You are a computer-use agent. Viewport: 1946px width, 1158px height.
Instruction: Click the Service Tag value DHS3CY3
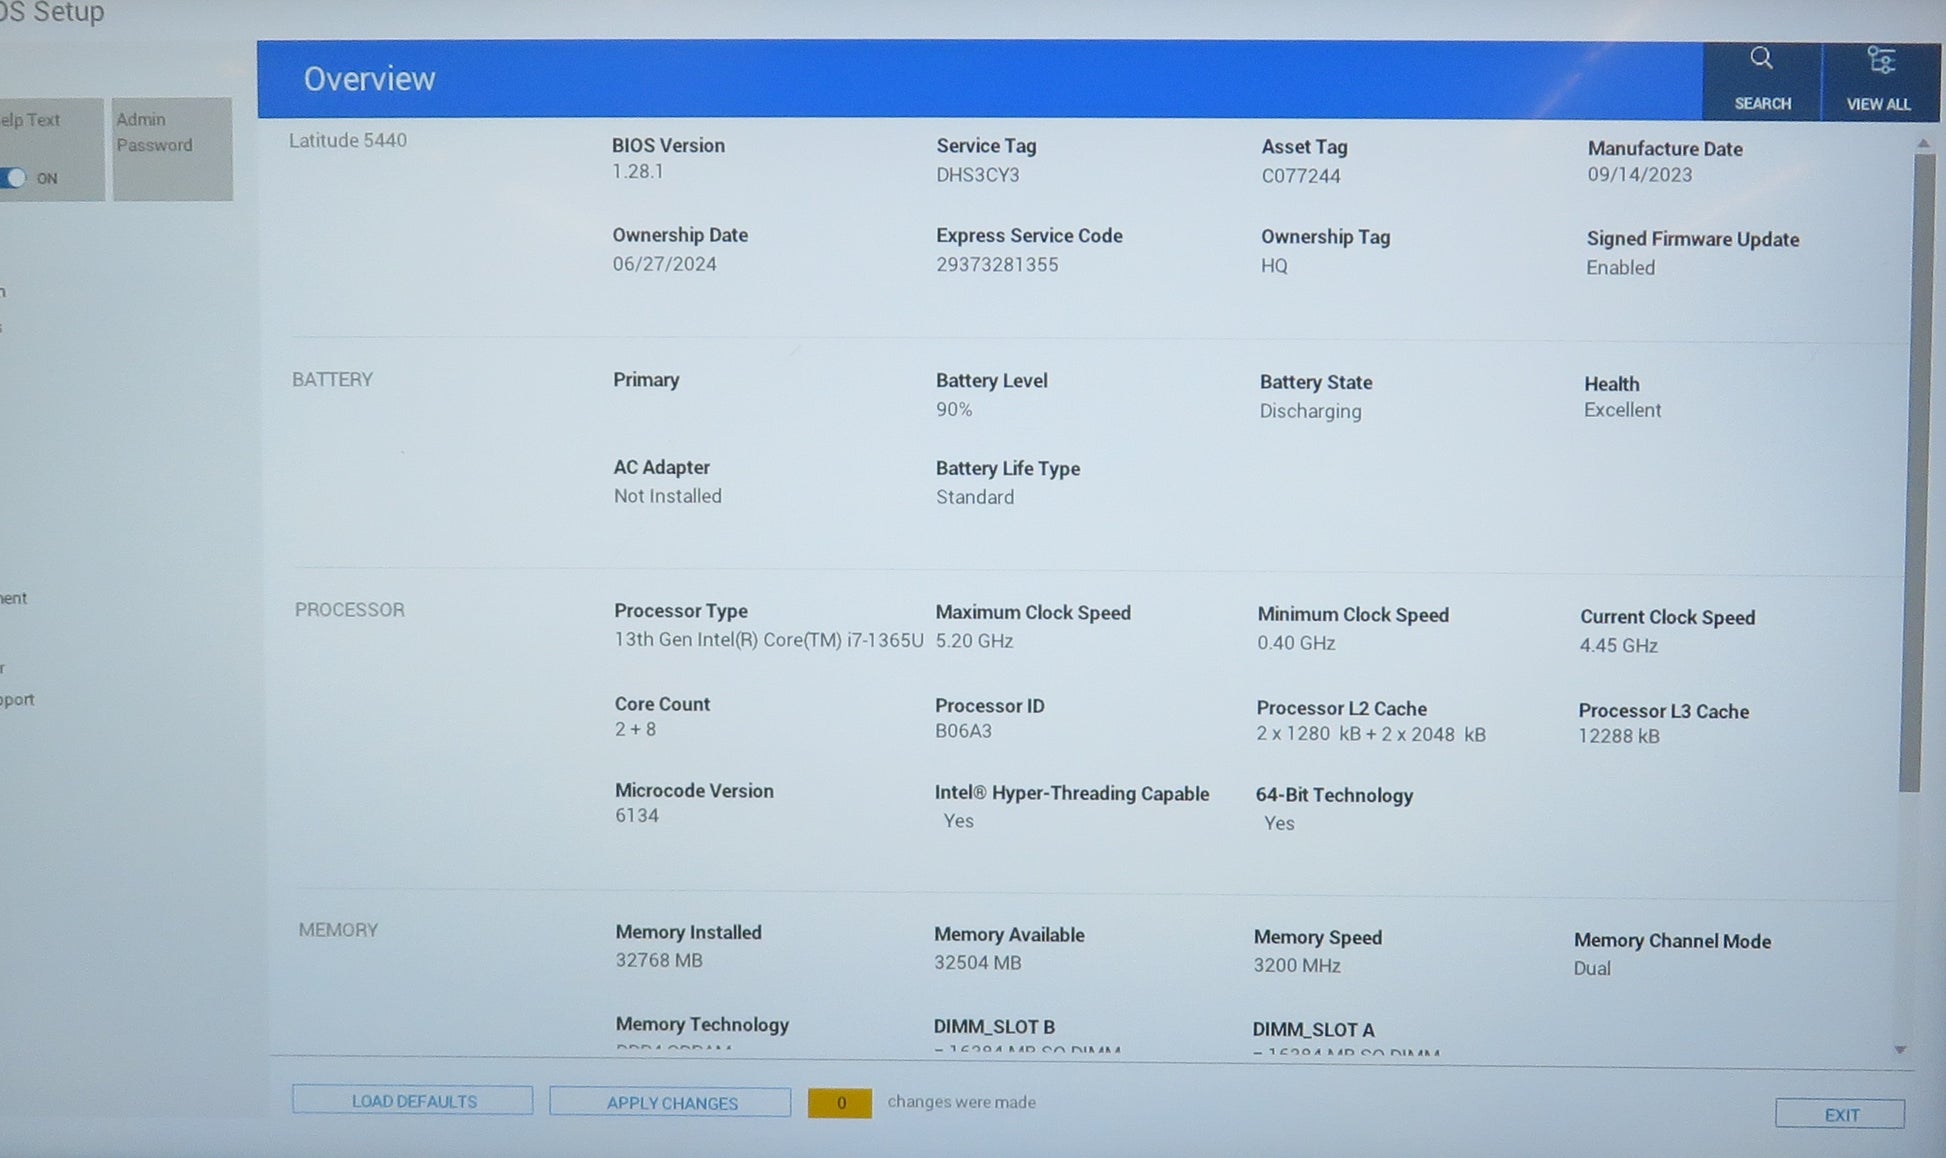(x=977, y=175)
